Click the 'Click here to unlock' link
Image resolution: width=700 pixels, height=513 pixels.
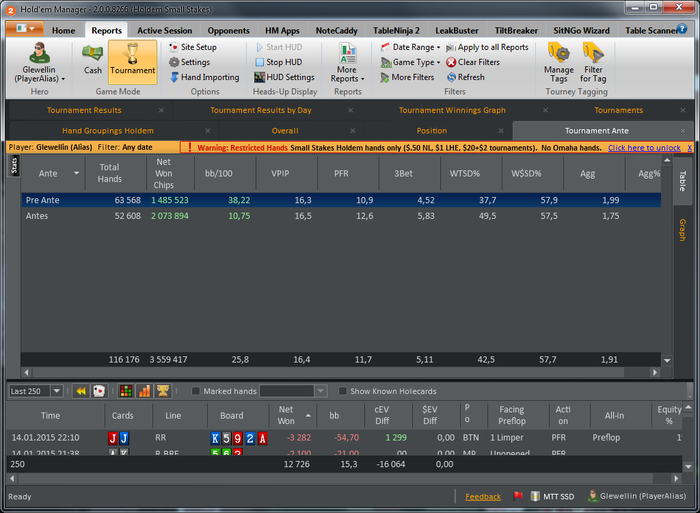tap(644, 148)
